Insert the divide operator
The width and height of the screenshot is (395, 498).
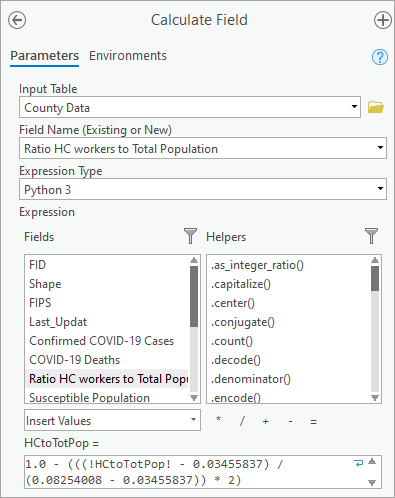coord(242,421)
